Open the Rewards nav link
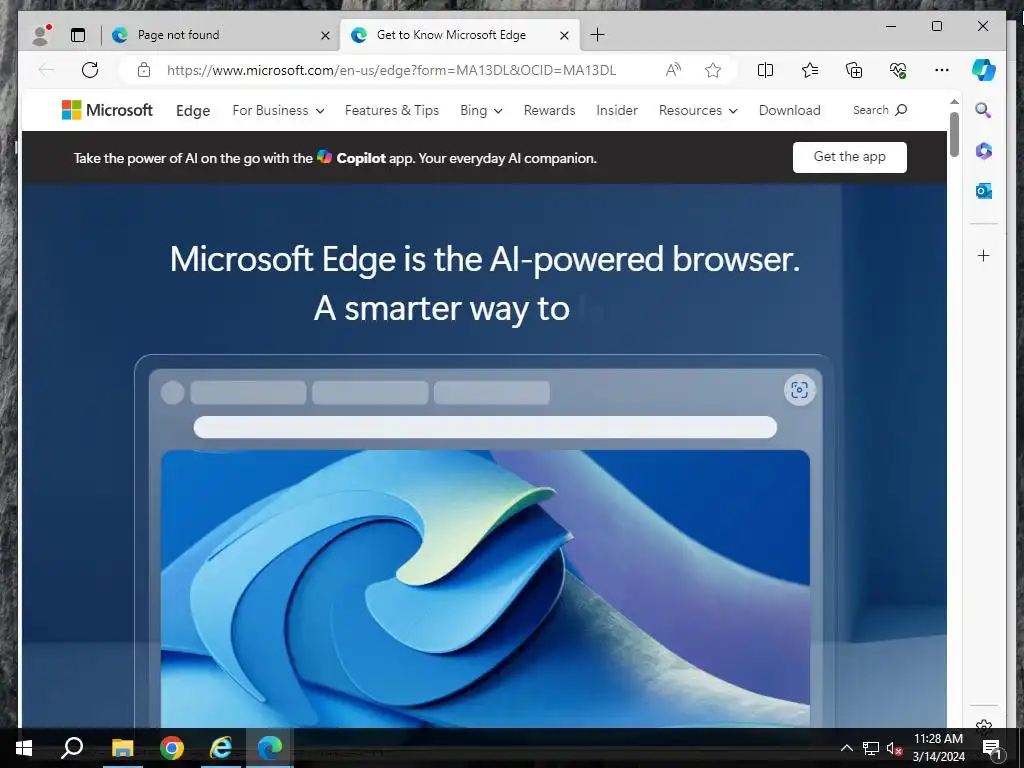The height and width of the screenshot is (768, 1024). [x=549, y=110]
